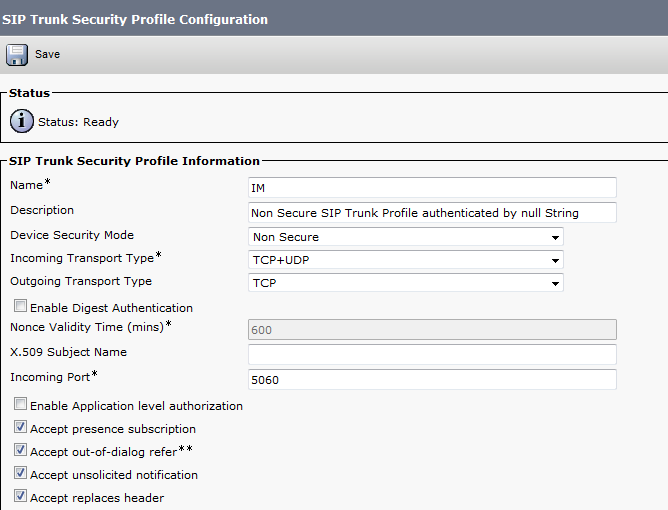Click the Nonce Validity Time field
The width and height of the screenshot is (668, 510).
(x=431, y=330)
